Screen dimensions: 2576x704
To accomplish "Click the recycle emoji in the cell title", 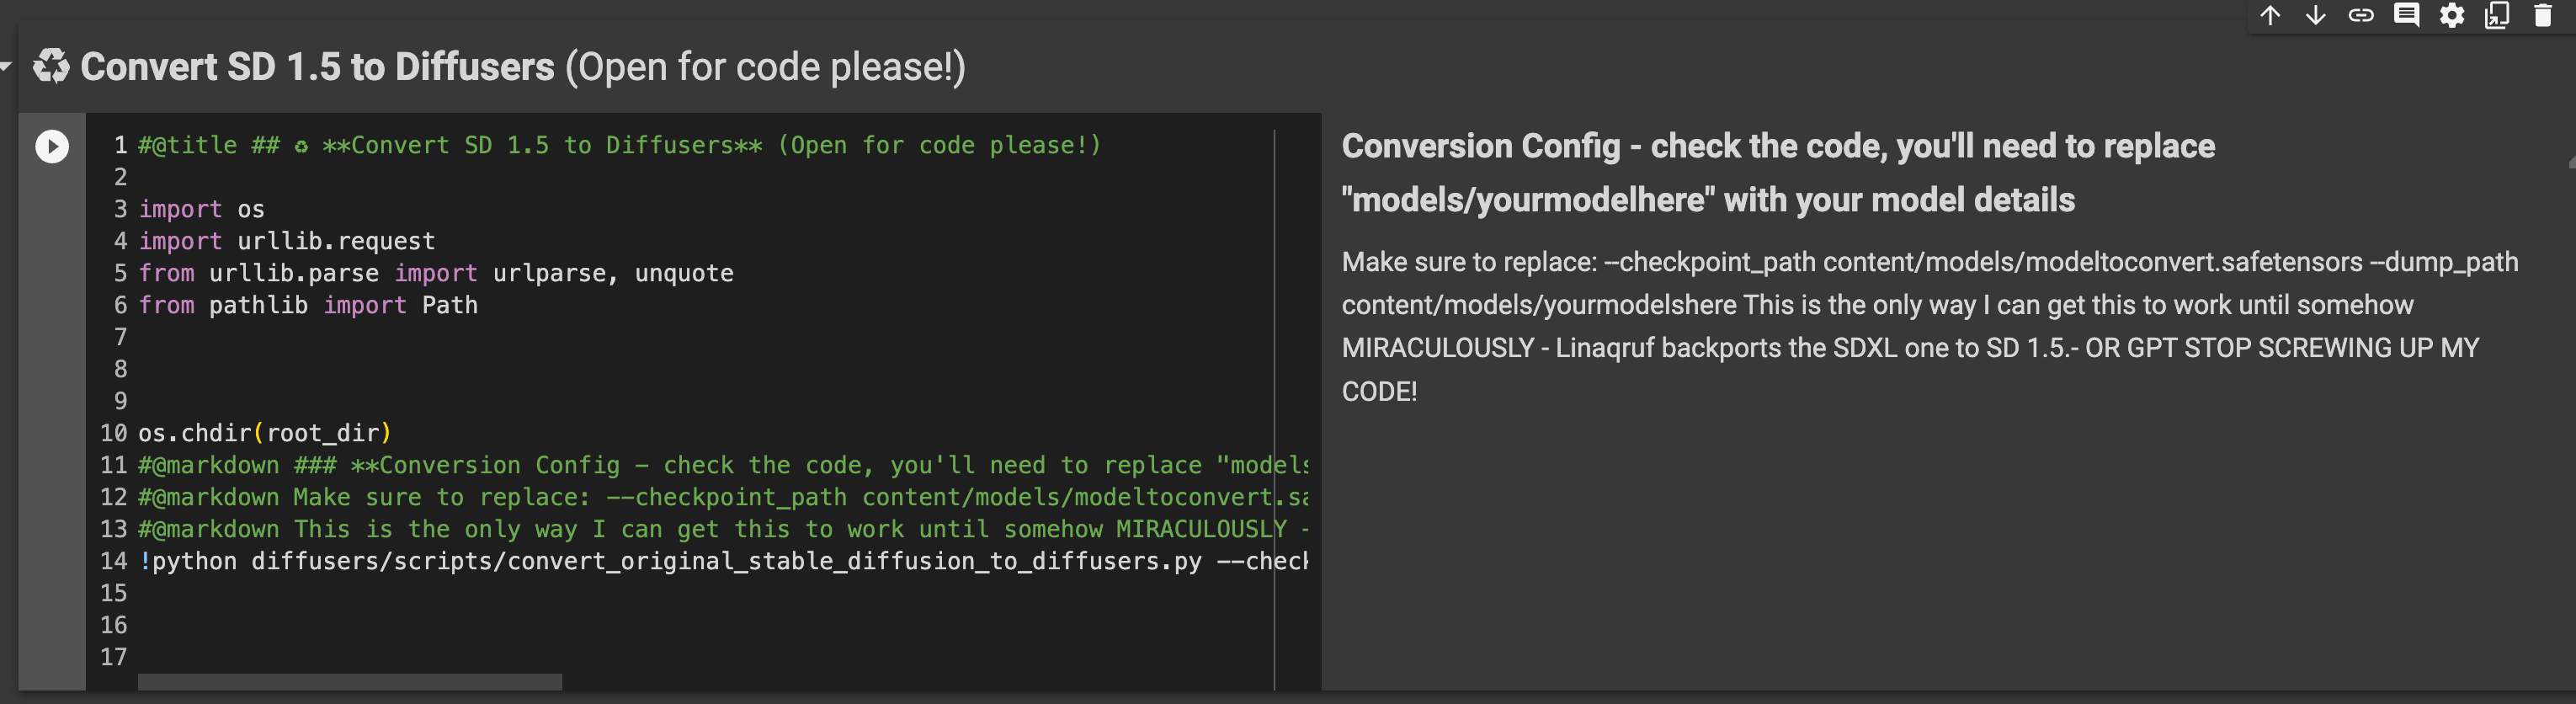I will click(x=51, y=67).
